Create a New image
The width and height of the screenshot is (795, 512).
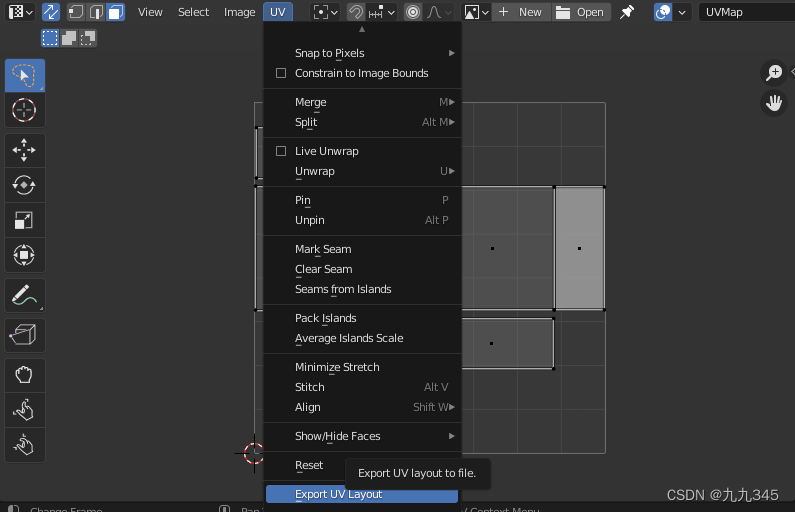(x=520, y=12)
